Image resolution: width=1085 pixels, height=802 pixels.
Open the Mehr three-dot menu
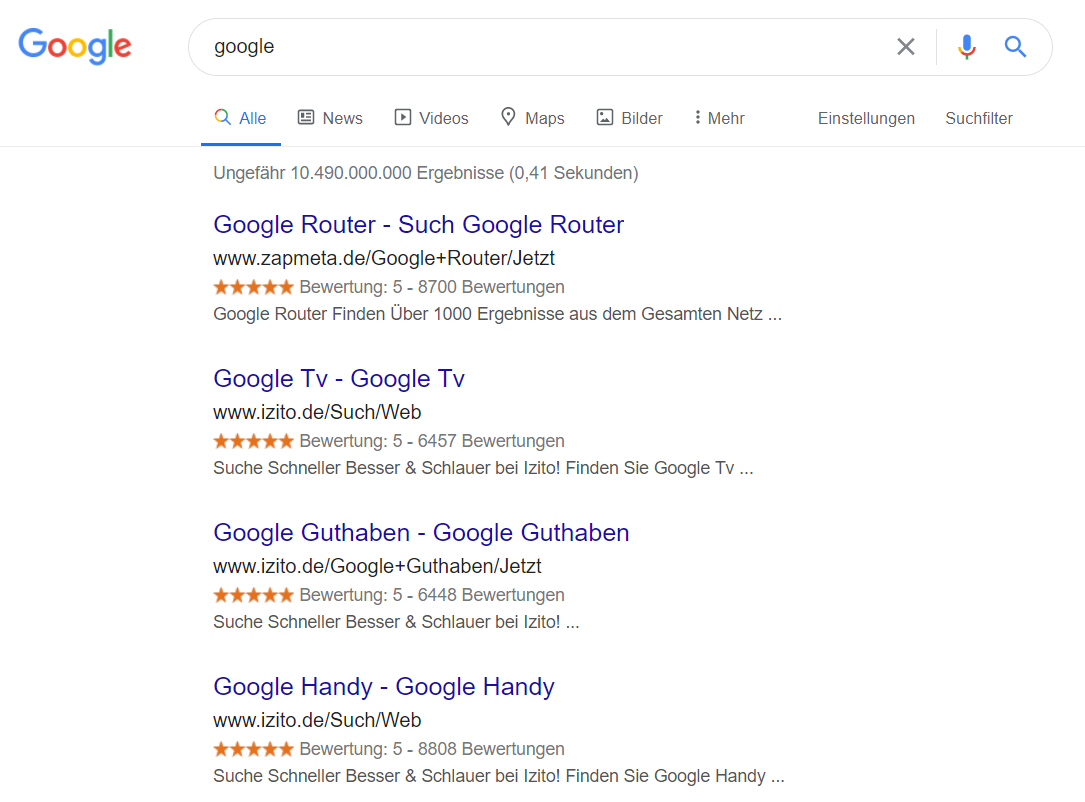720,118
